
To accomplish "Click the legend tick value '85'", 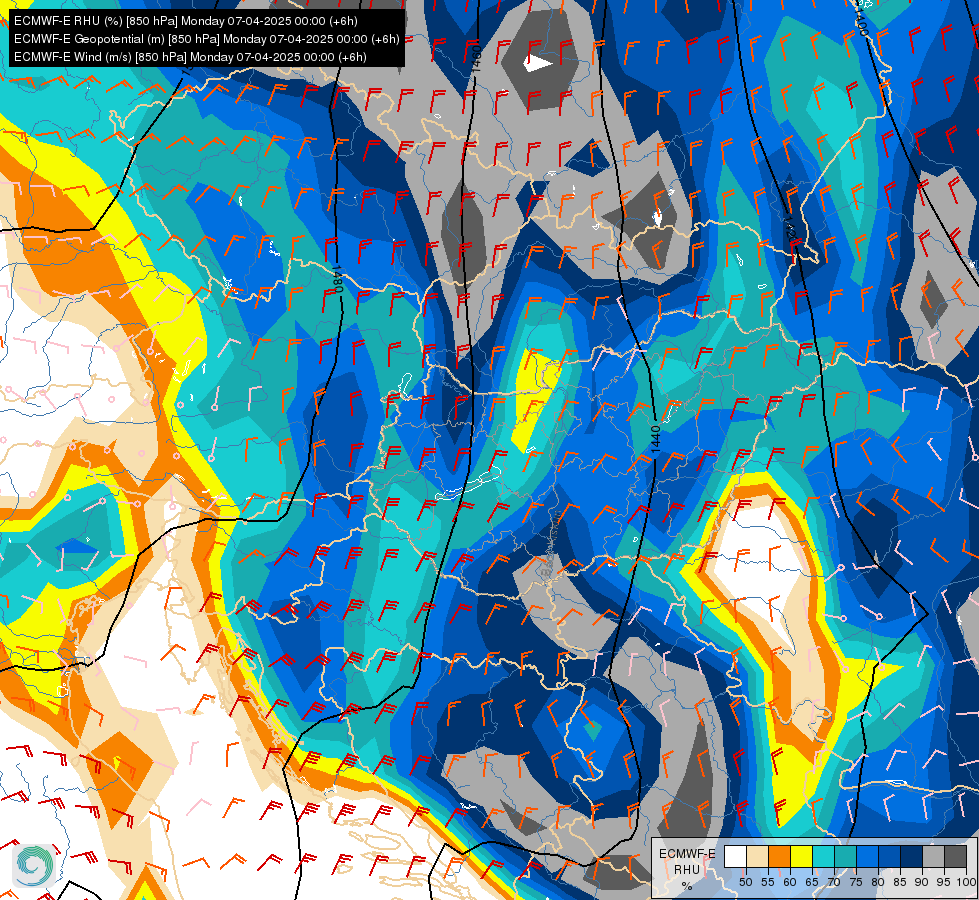I will click(x=900, y=882).
